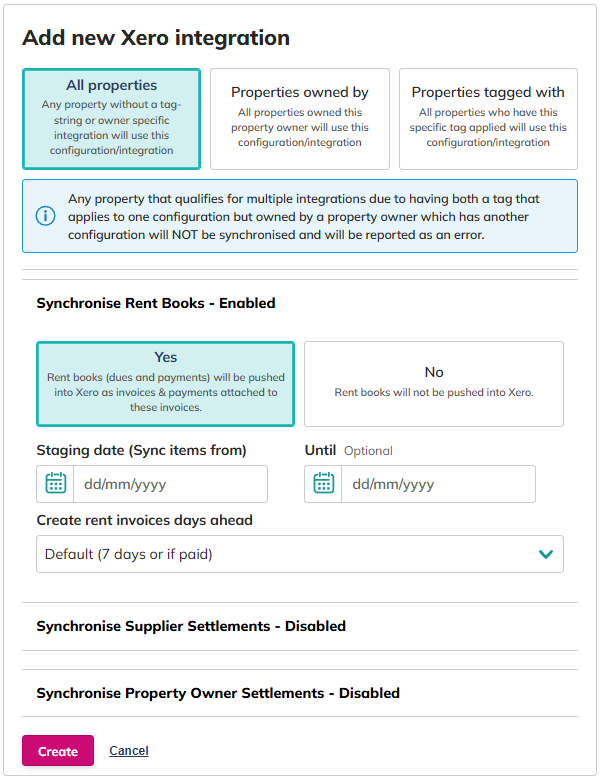Viewport: 600px width, 779px height.
Task: Click the Add new Xero integration heading
Action: 156,38
